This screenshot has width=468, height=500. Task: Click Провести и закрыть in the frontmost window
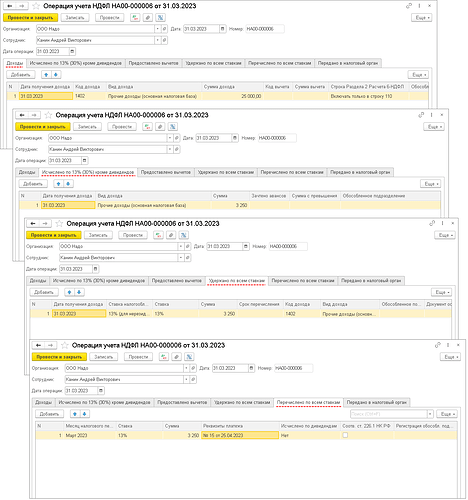point(59,357)
